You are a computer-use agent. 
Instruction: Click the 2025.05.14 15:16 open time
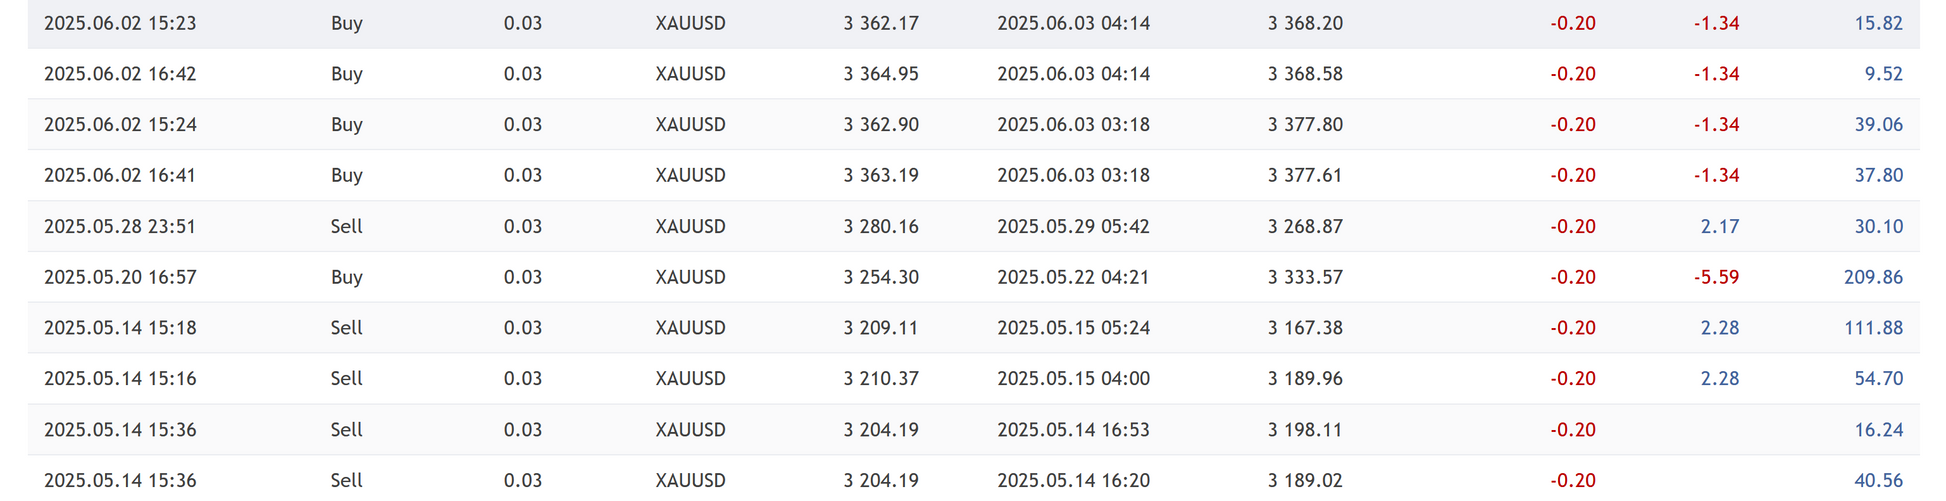120,379
